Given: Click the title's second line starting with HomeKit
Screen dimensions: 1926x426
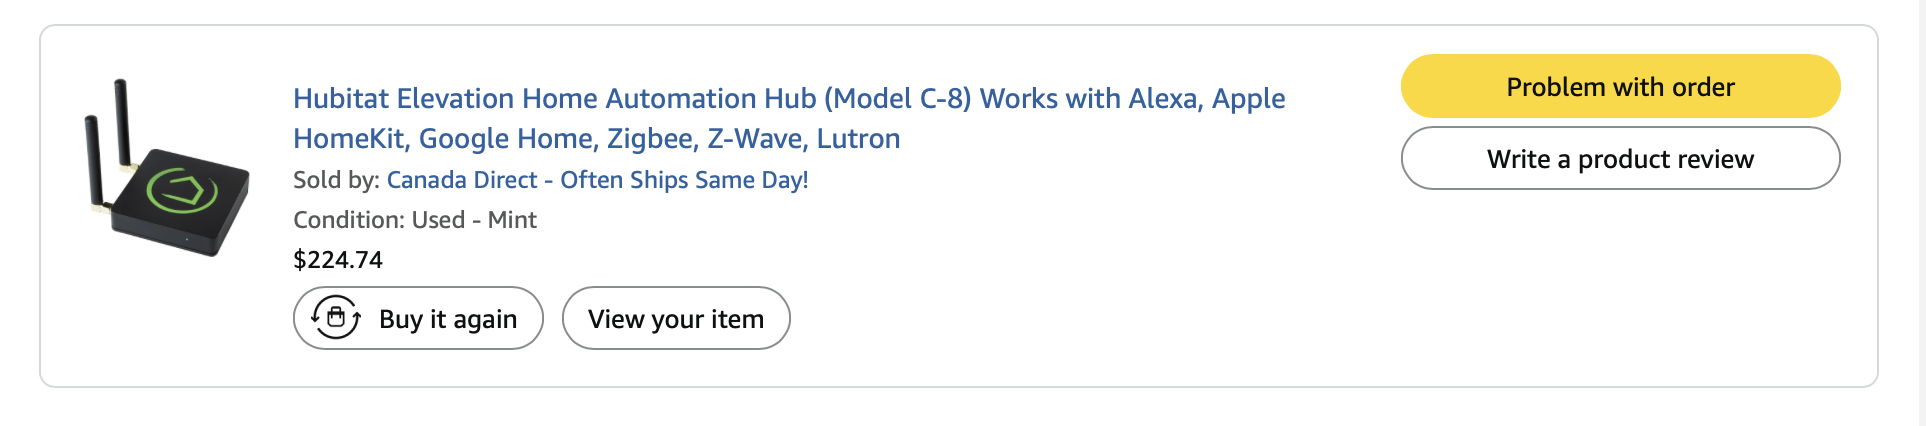Looking at the screenshot, I should pos(597,138).
